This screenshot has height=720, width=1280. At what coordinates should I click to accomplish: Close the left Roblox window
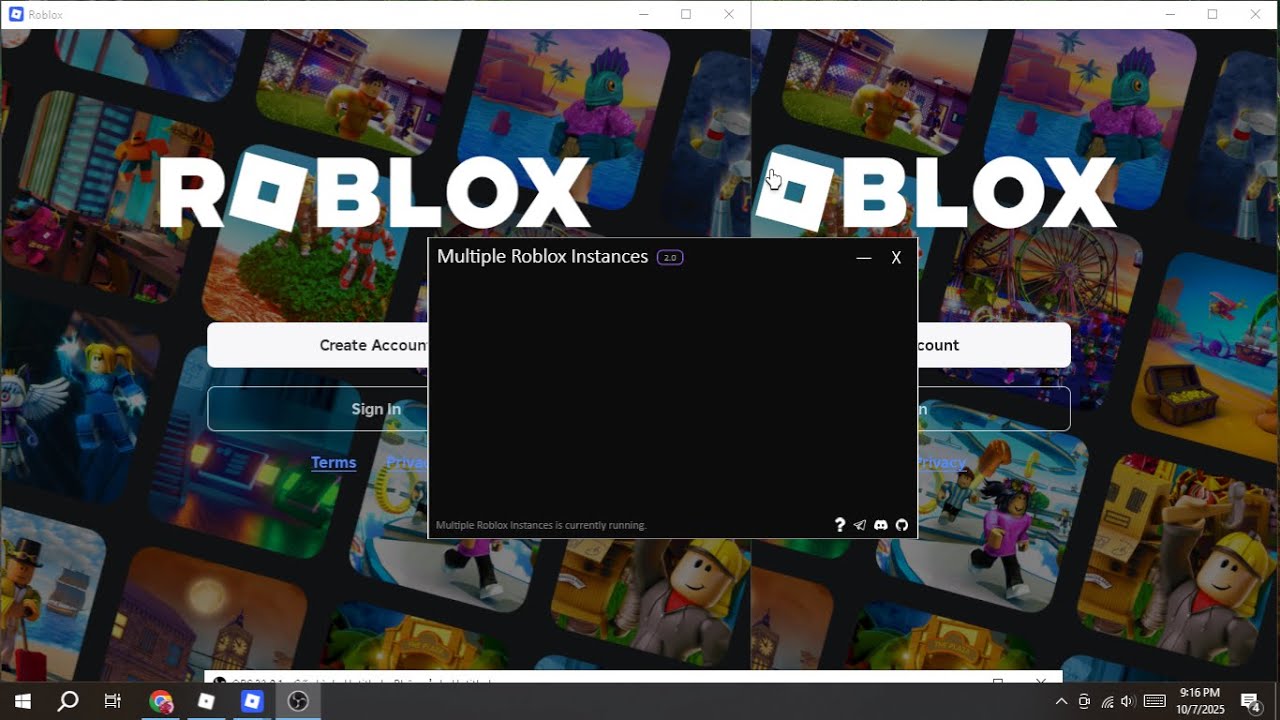click(729, 14)
